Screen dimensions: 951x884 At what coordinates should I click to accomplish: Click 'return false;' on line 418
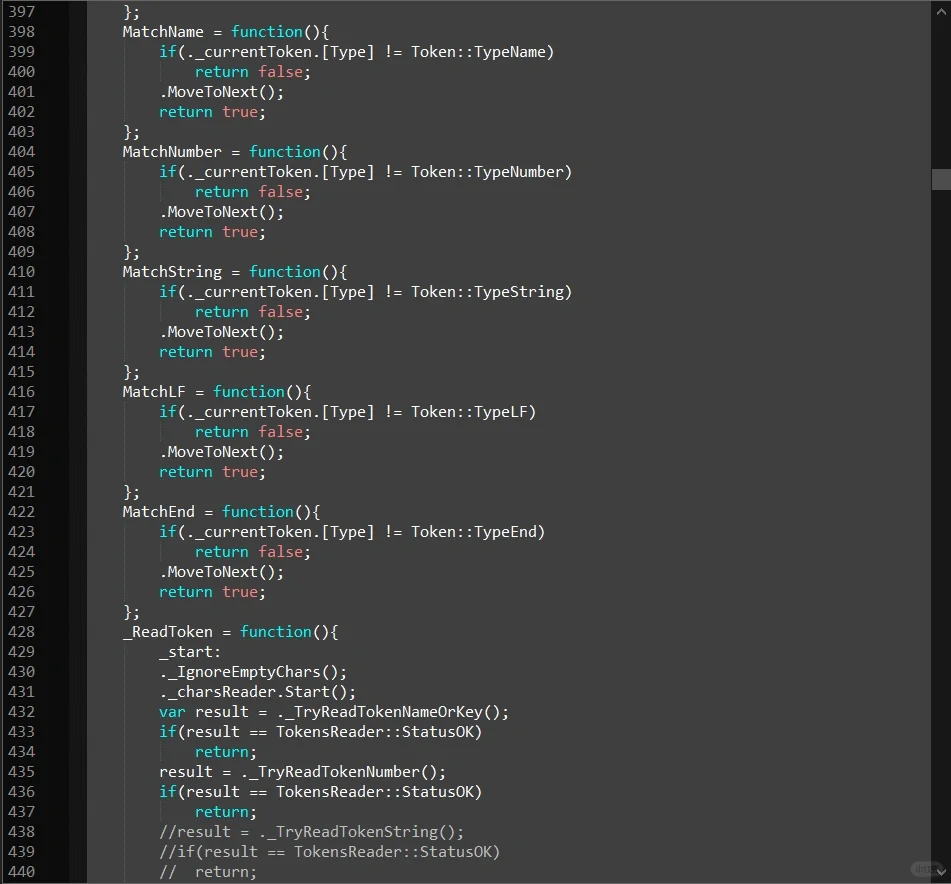pyautogui.click(x=252, y=432)
